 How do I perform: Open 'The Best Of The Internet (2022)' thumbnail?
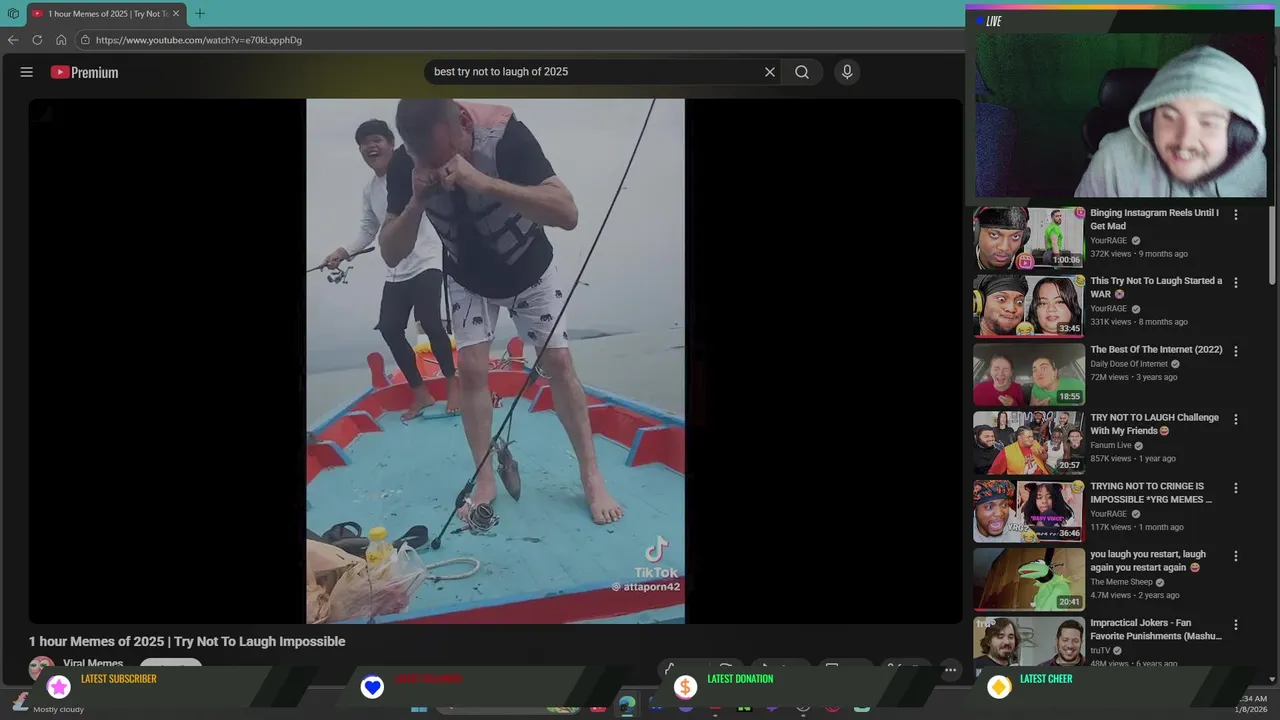click(x=1029, y=375)
